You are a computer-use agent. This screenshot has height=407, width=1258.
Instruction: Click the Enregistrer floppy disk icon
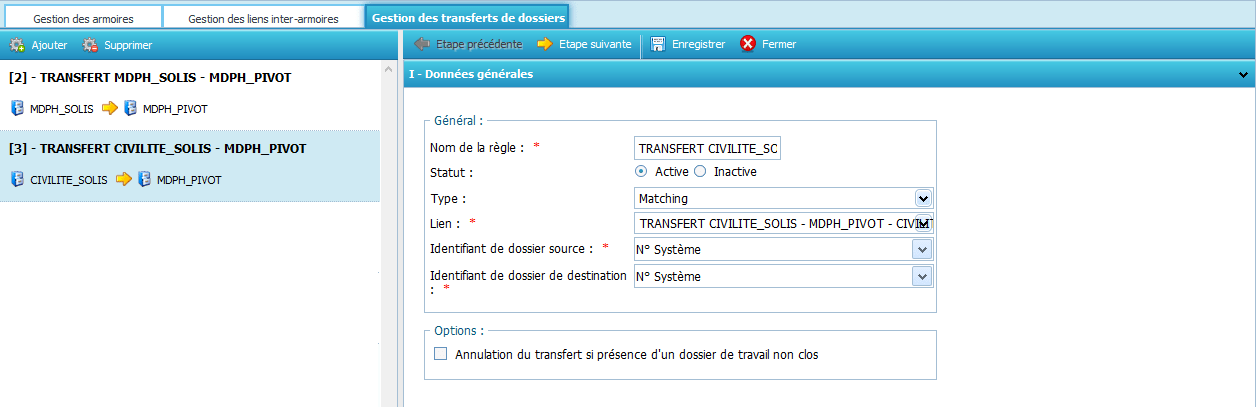[658, 44]
